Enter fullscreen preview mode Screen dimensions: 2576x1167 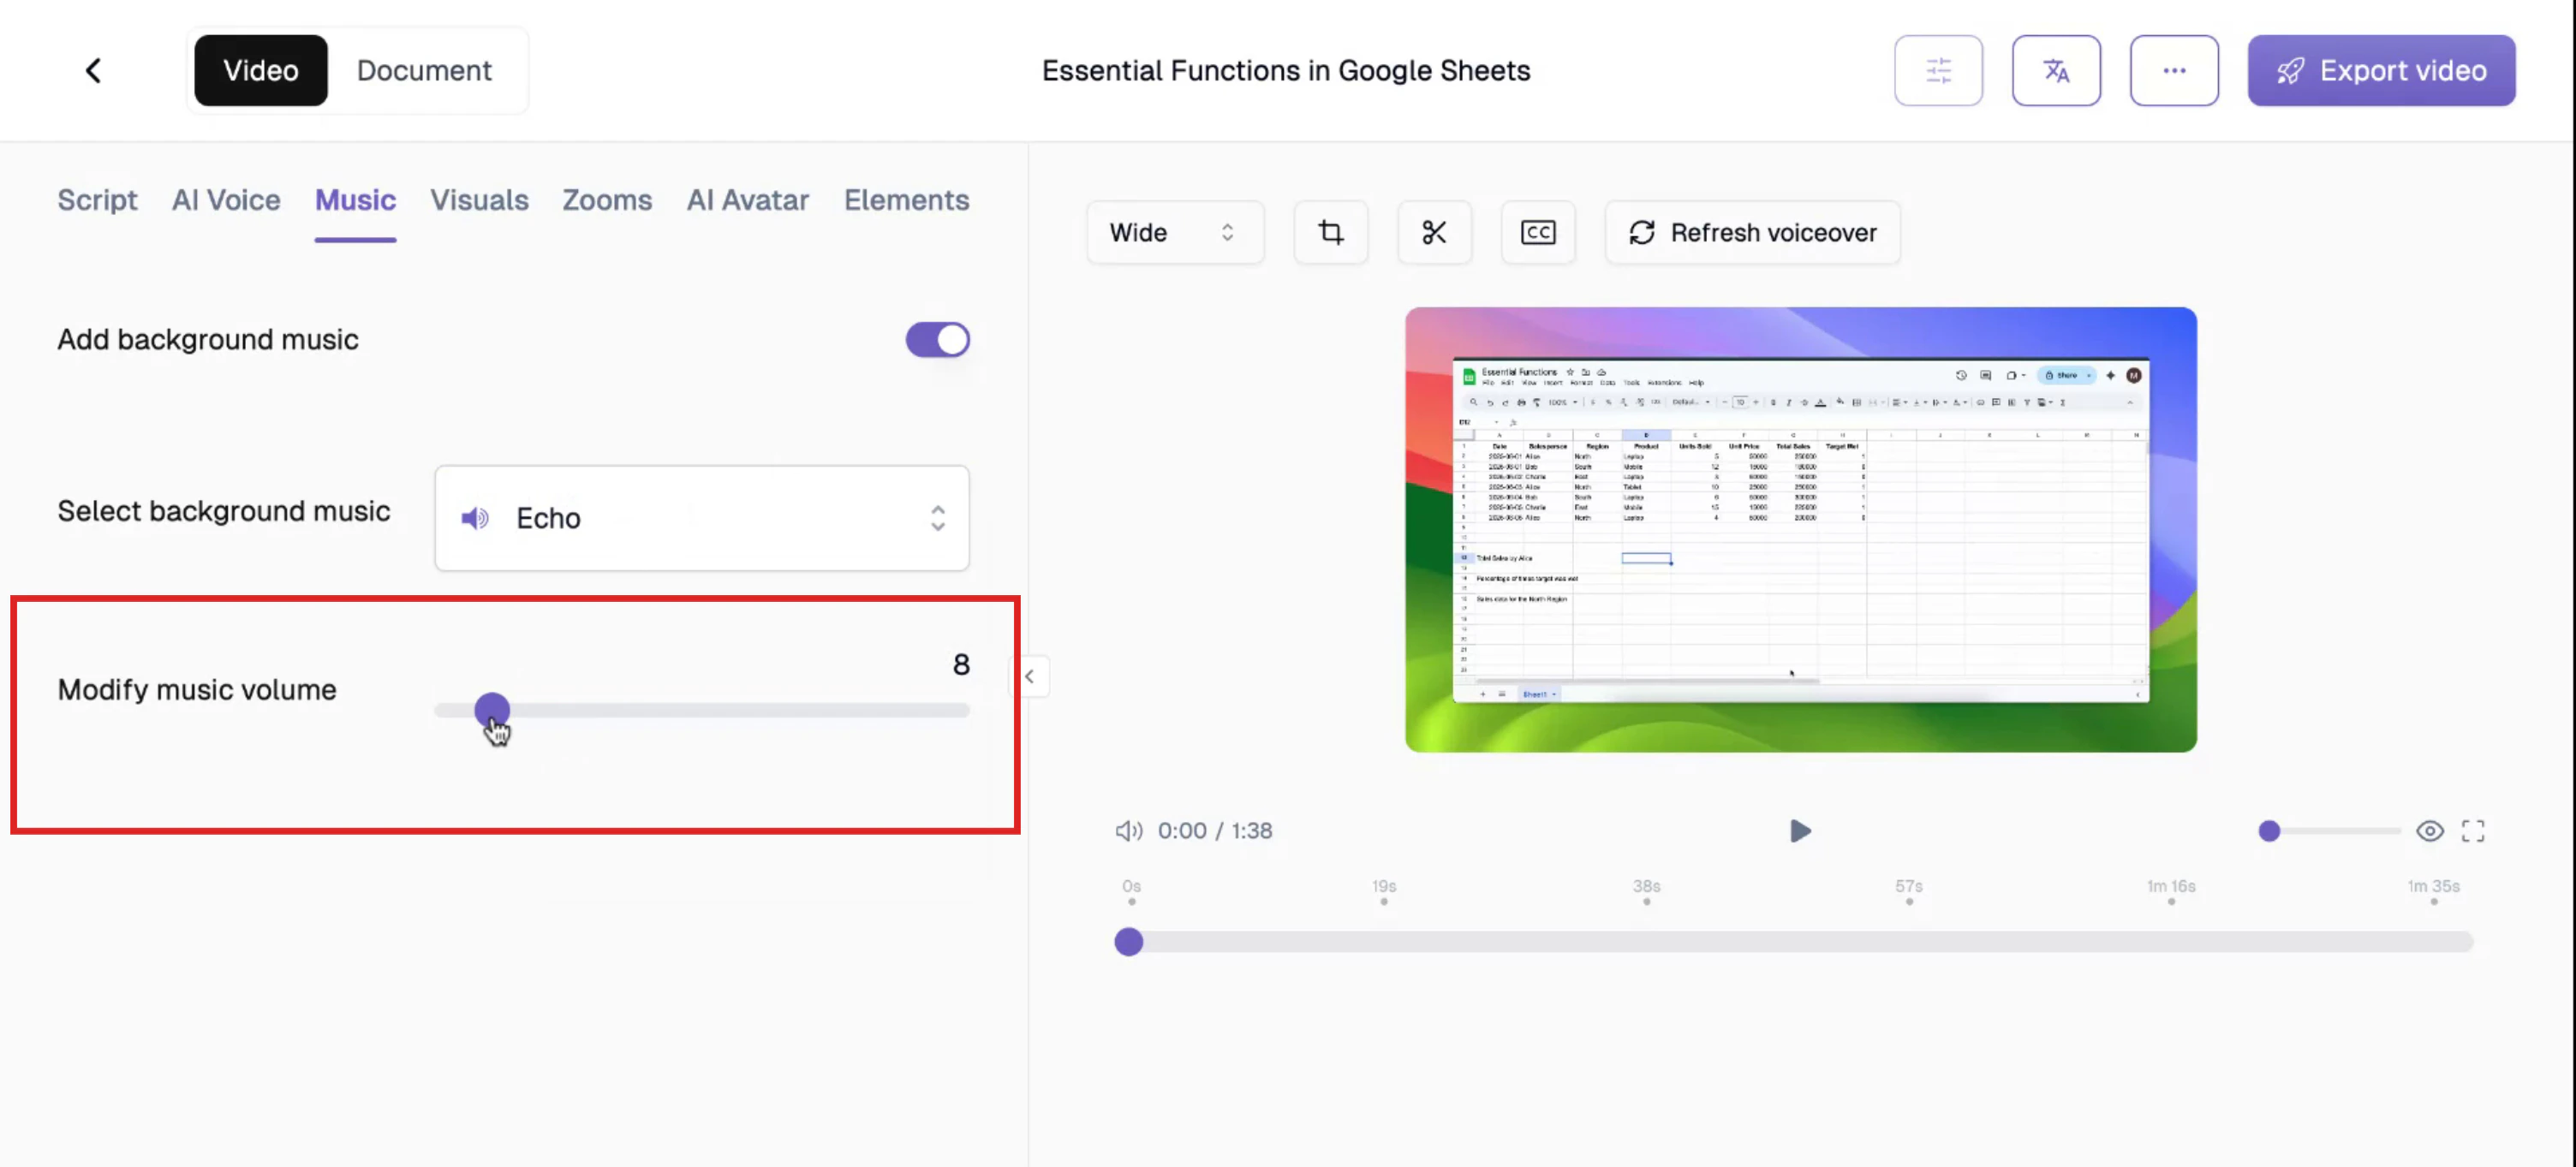2474,830
